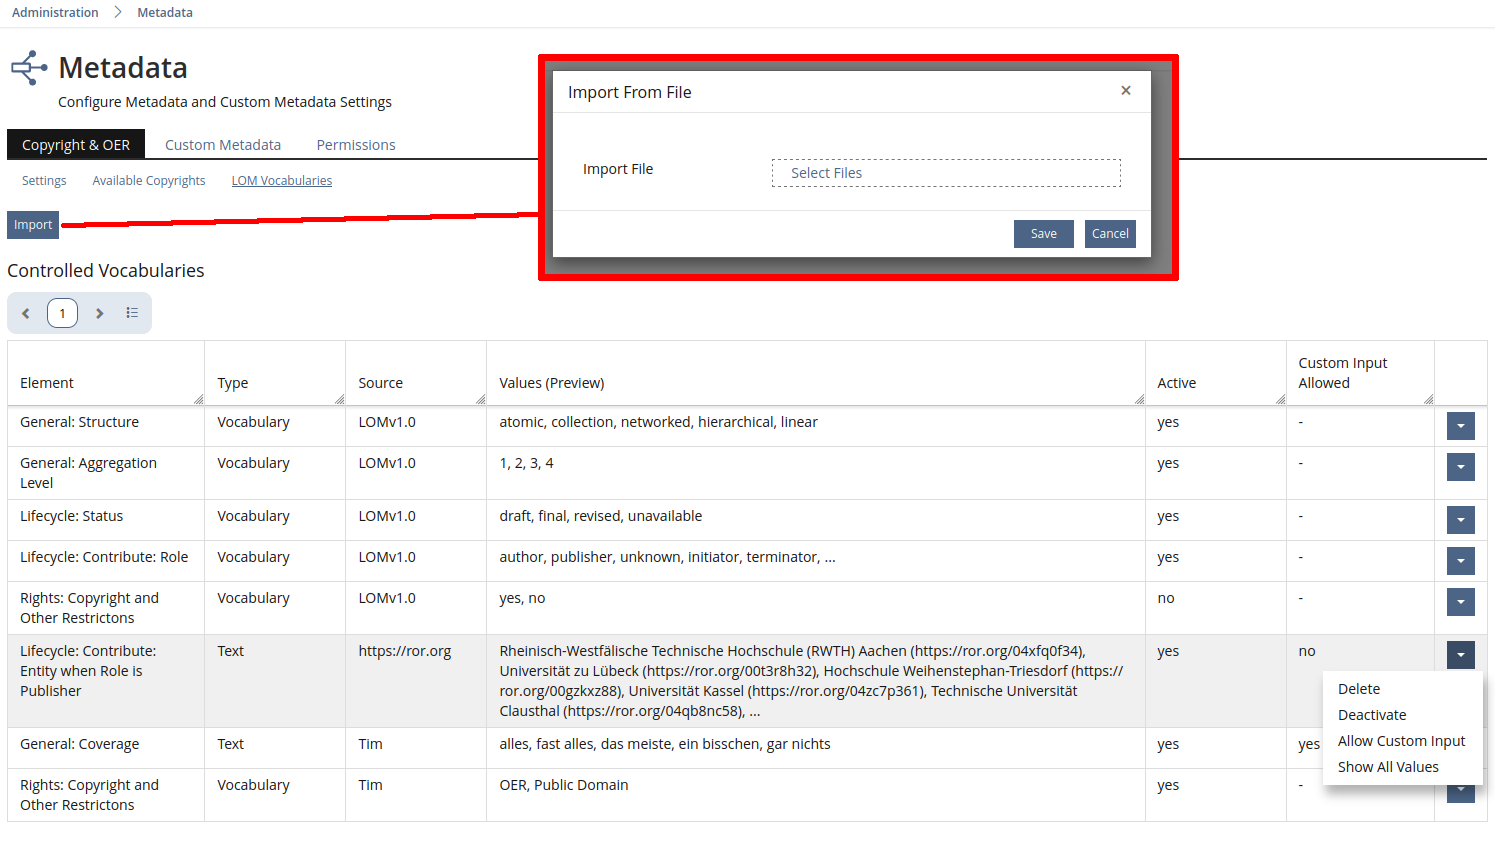
Task: Click the next page arrow icon
Action: [x=99, y=313]
